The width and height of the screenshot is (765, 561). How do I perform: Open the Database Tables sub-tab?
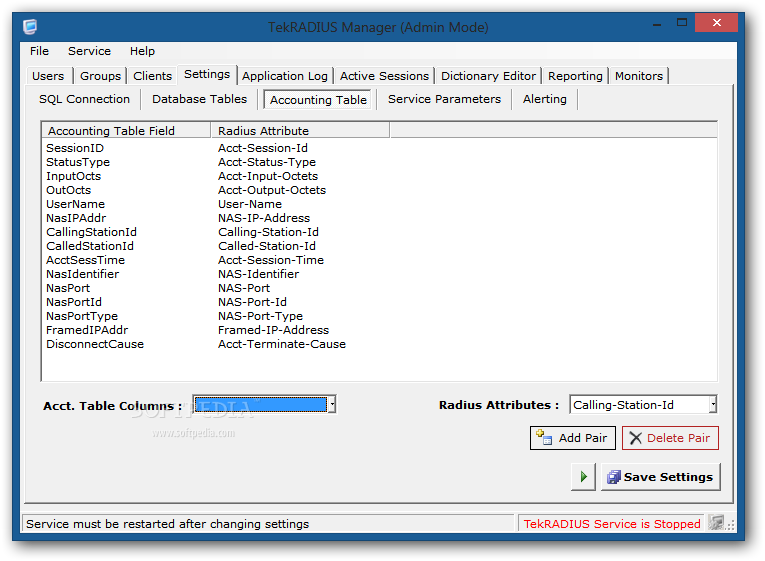[x=200, y=99]
